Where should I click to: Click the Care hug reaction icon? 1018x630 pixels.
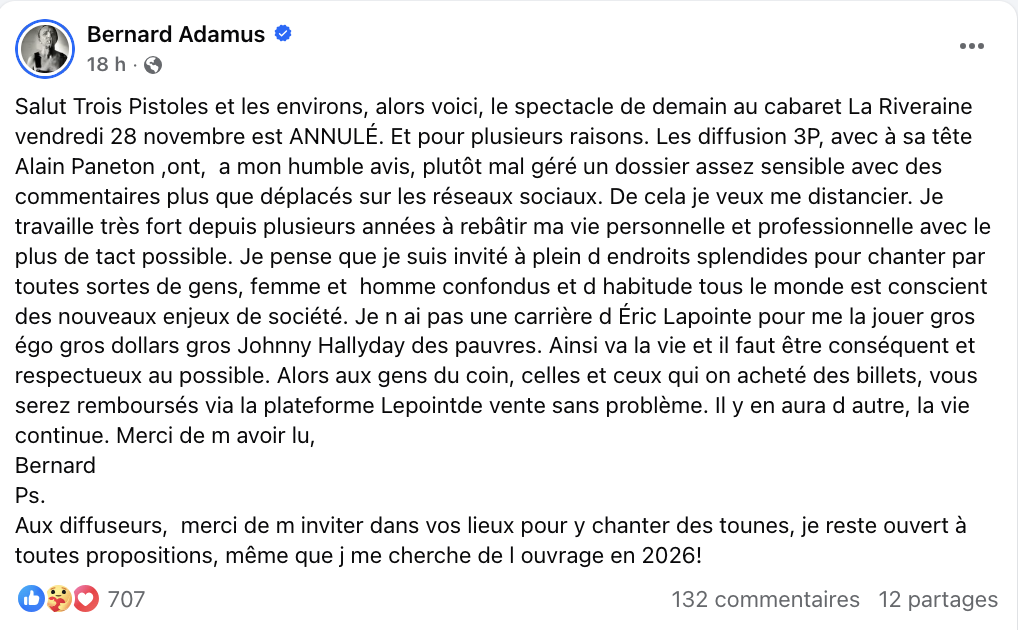click(59, 599)
